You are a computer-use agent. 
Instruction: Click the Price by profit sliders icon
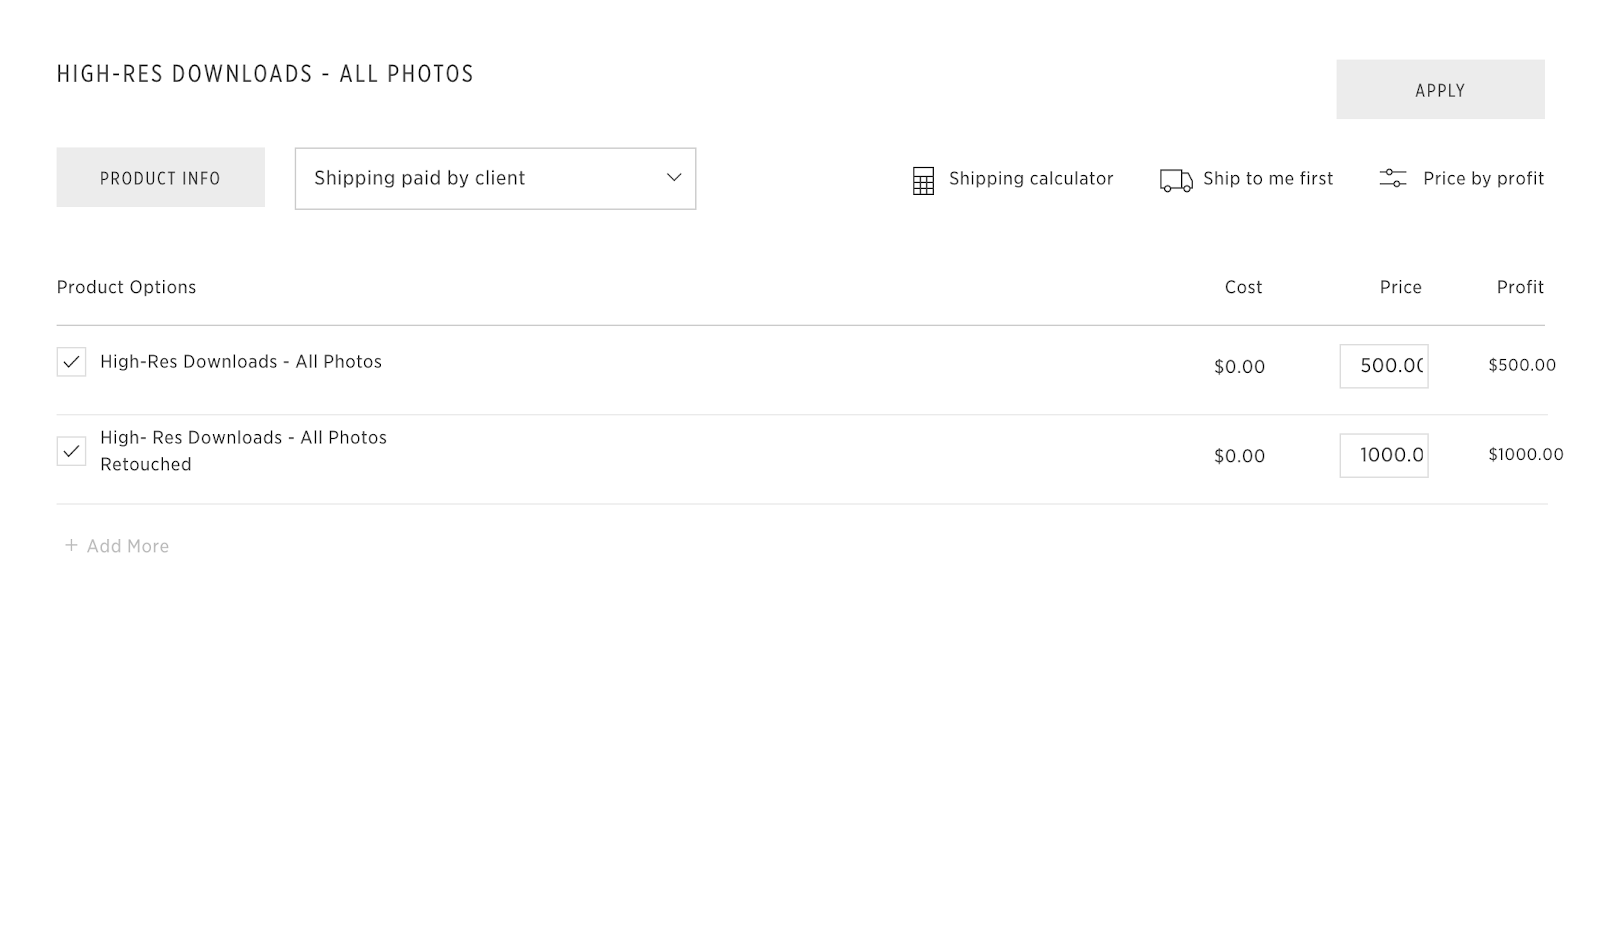pos(1392,178)
